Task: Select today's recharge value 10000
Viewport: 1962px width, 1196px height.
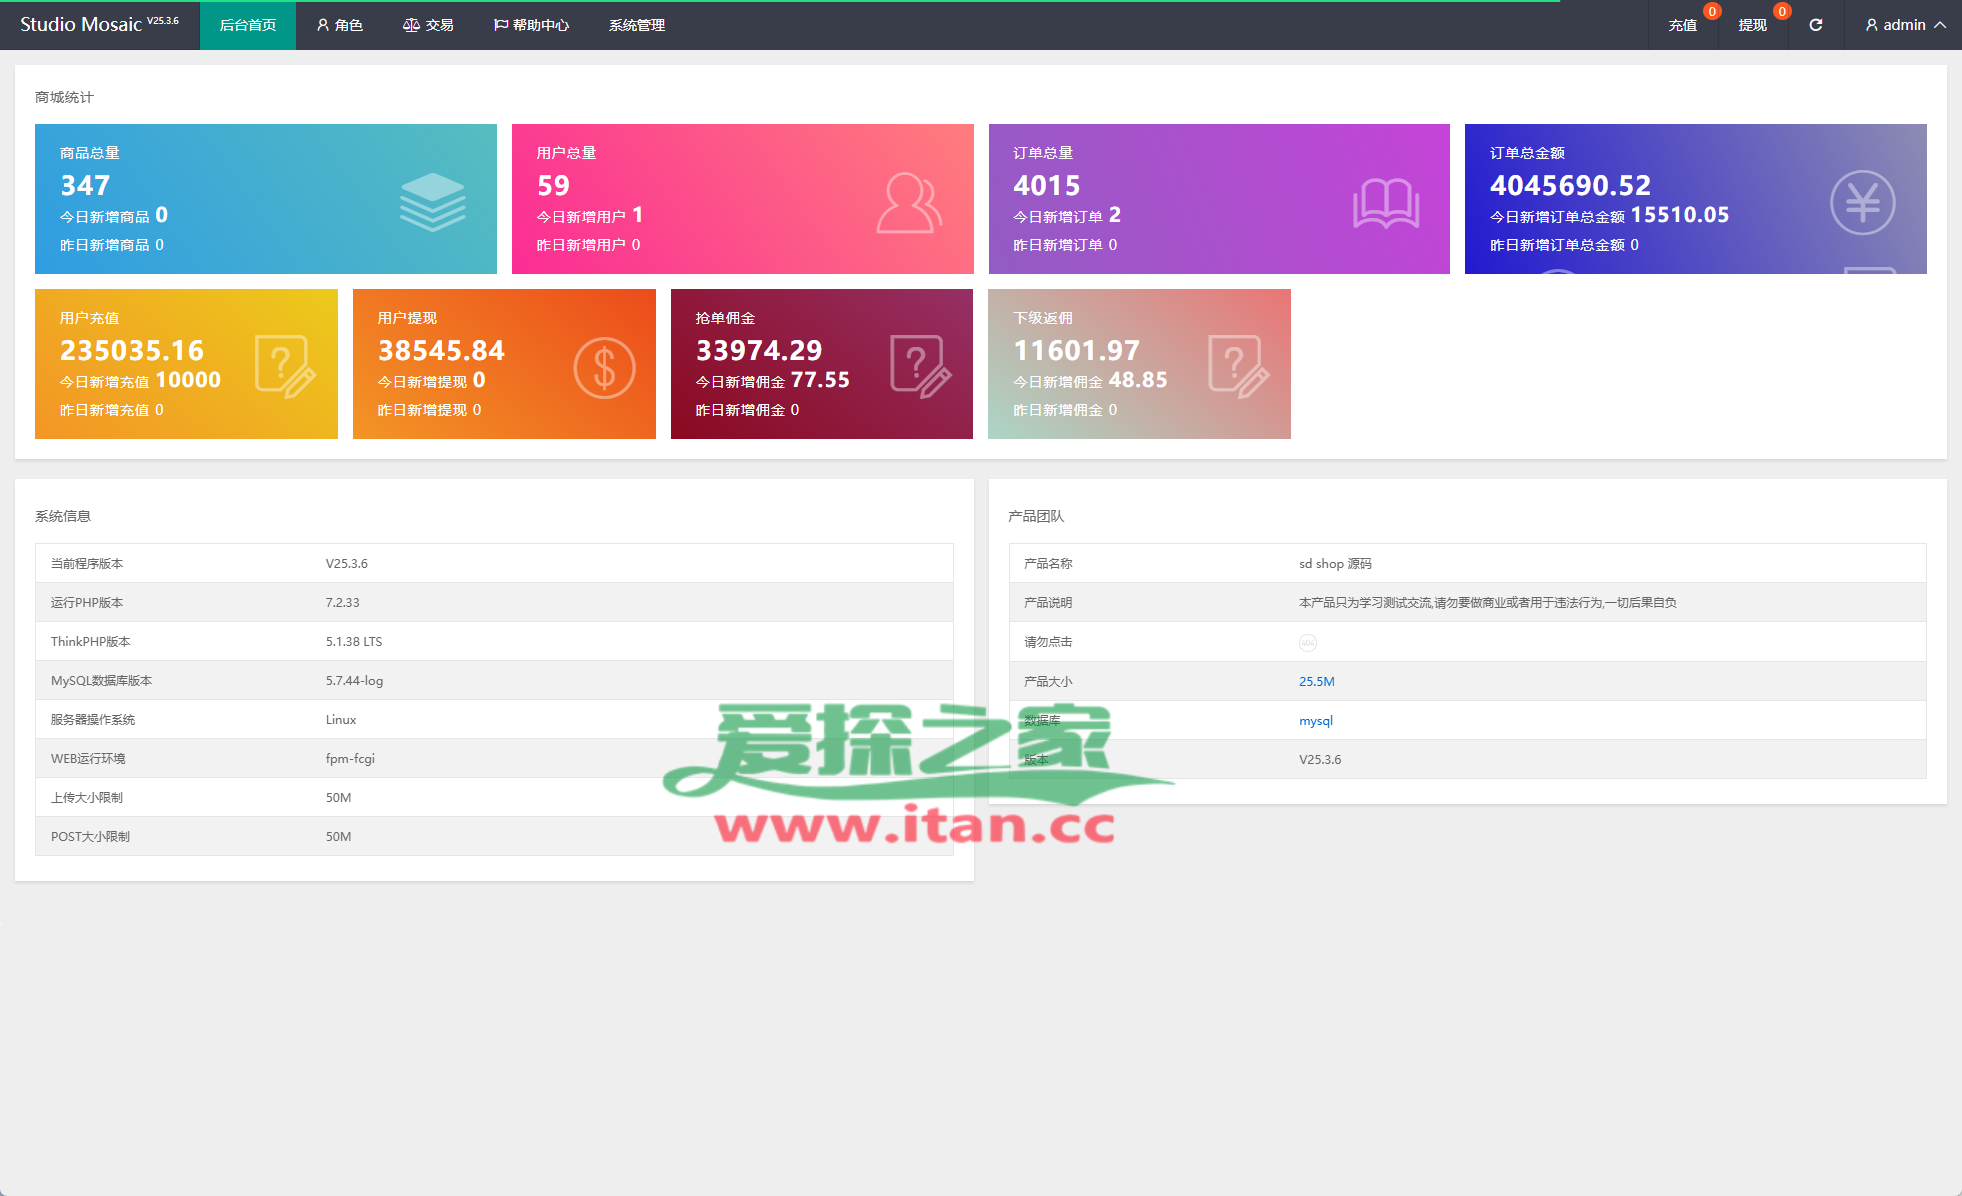Action: (x=188, y=380)
